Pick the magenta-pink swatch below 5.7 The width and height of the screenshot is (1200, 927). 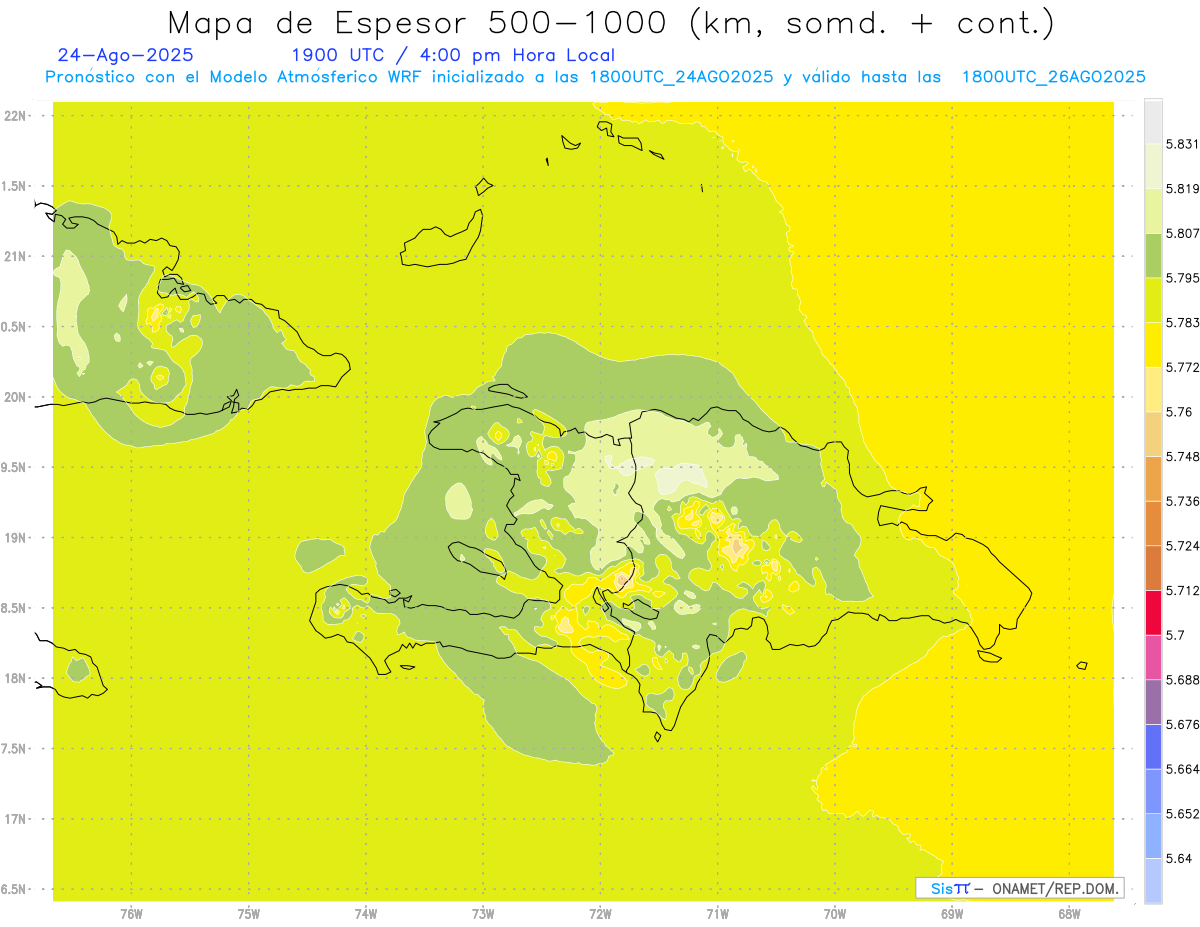pyautogui.click(x=1153, y=657)
